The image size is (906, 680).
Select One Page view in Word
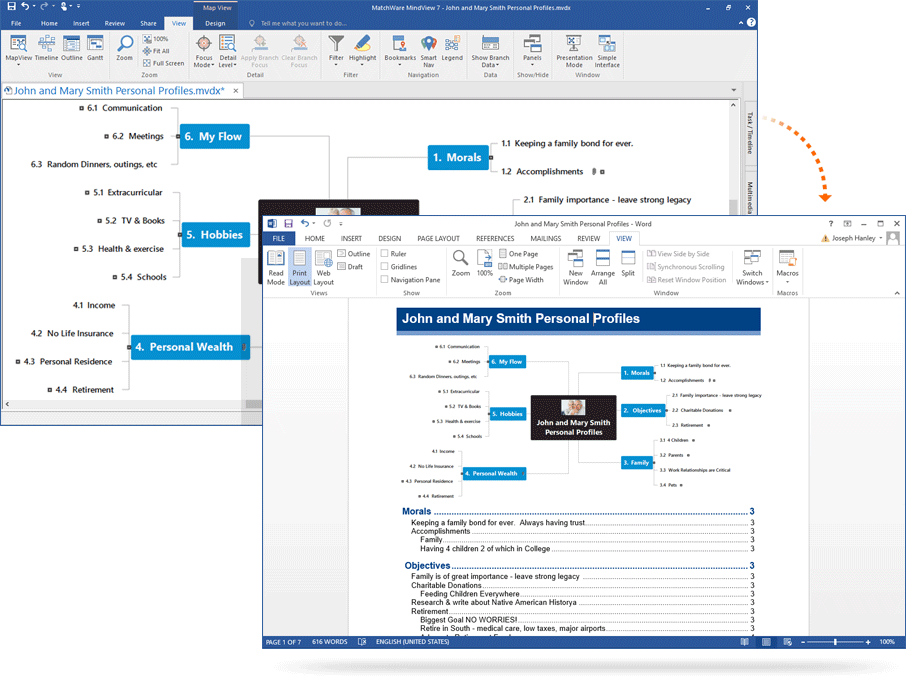[518, 254]
